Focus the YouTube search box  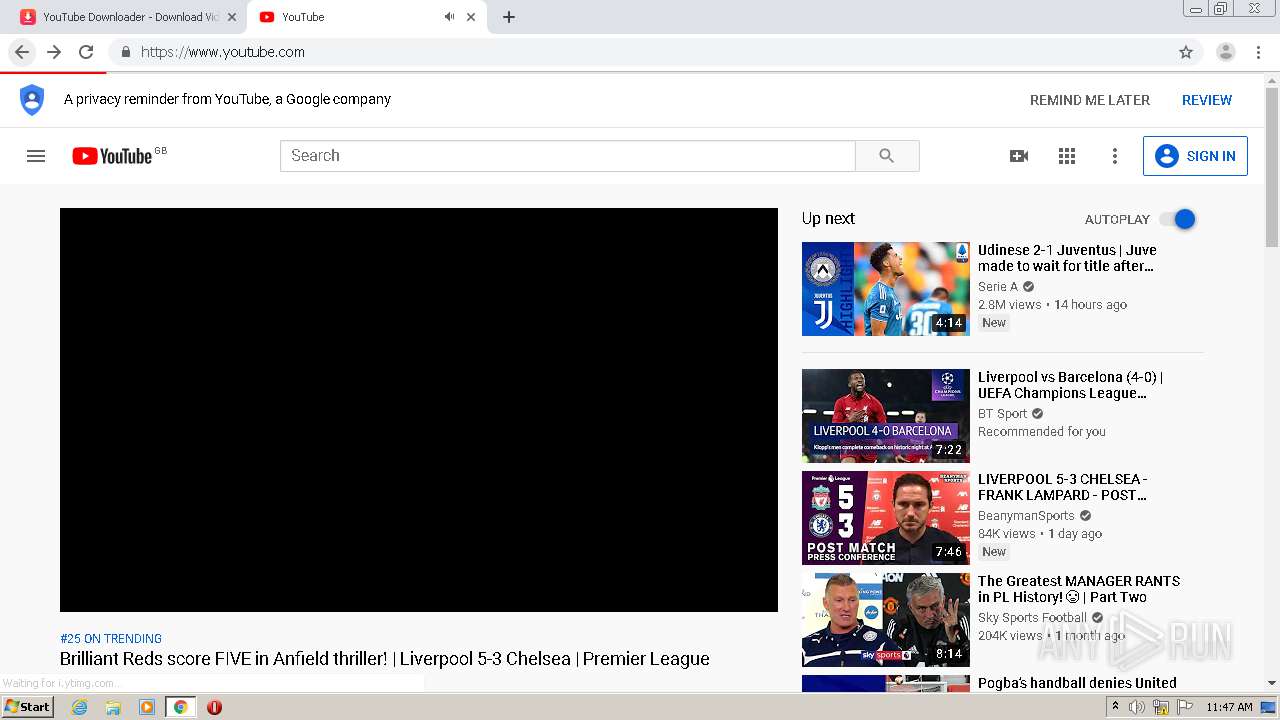click(567, 156)
